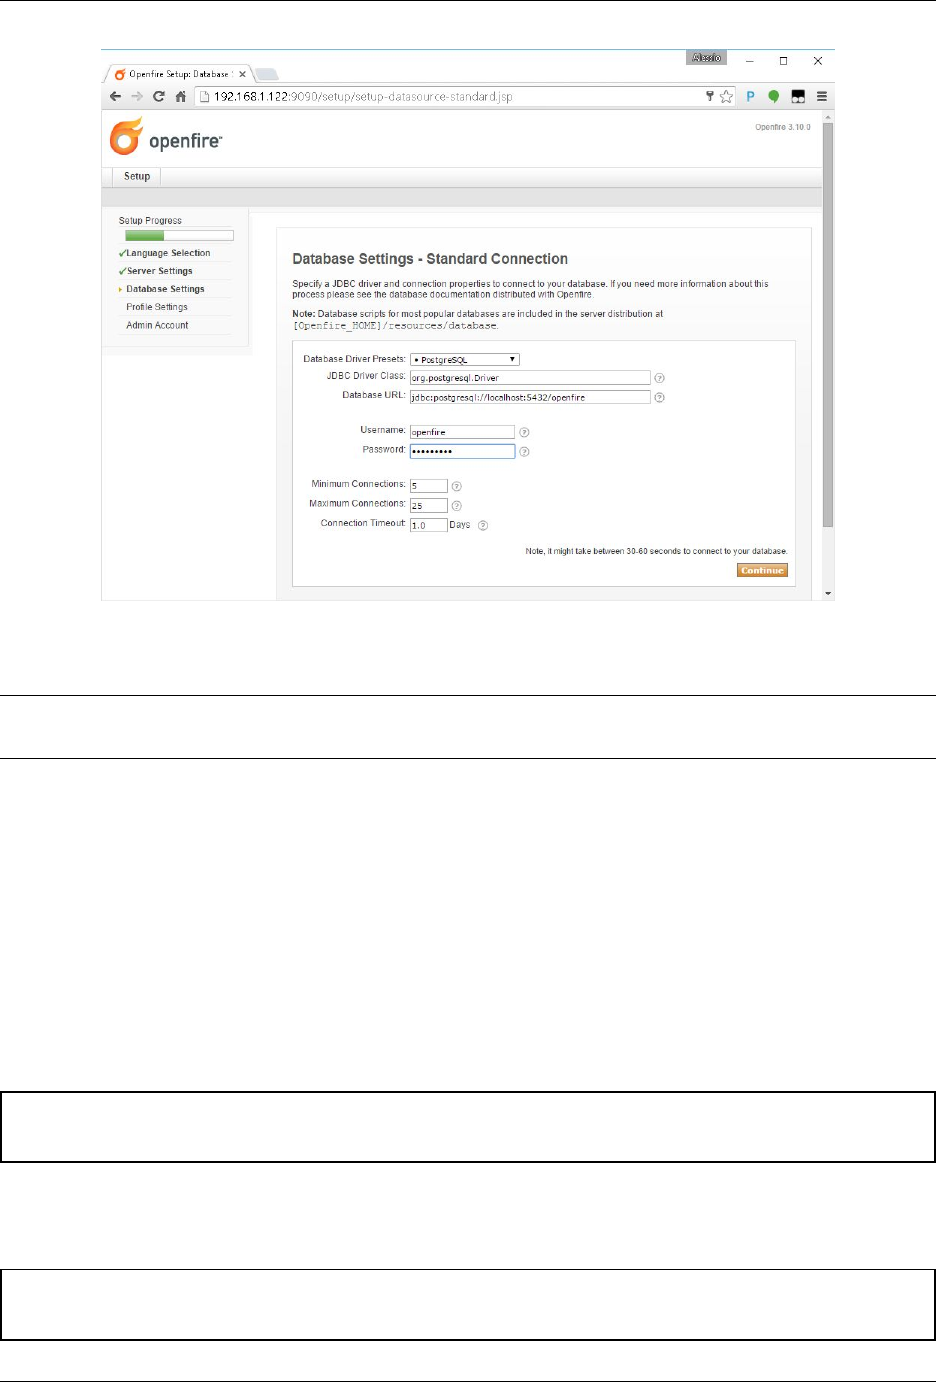Open the Database Driver Presets dropdown
936x1382 pixels.
click(x=465, y=359)
